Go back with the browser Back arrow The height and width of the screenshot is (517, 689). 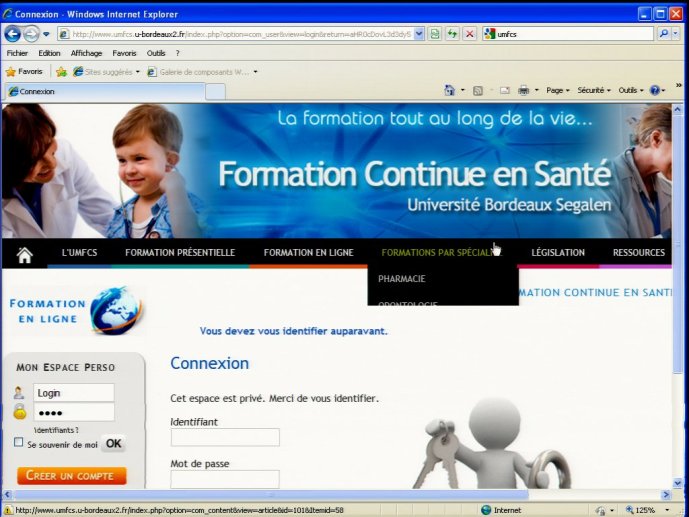(13, 34)
